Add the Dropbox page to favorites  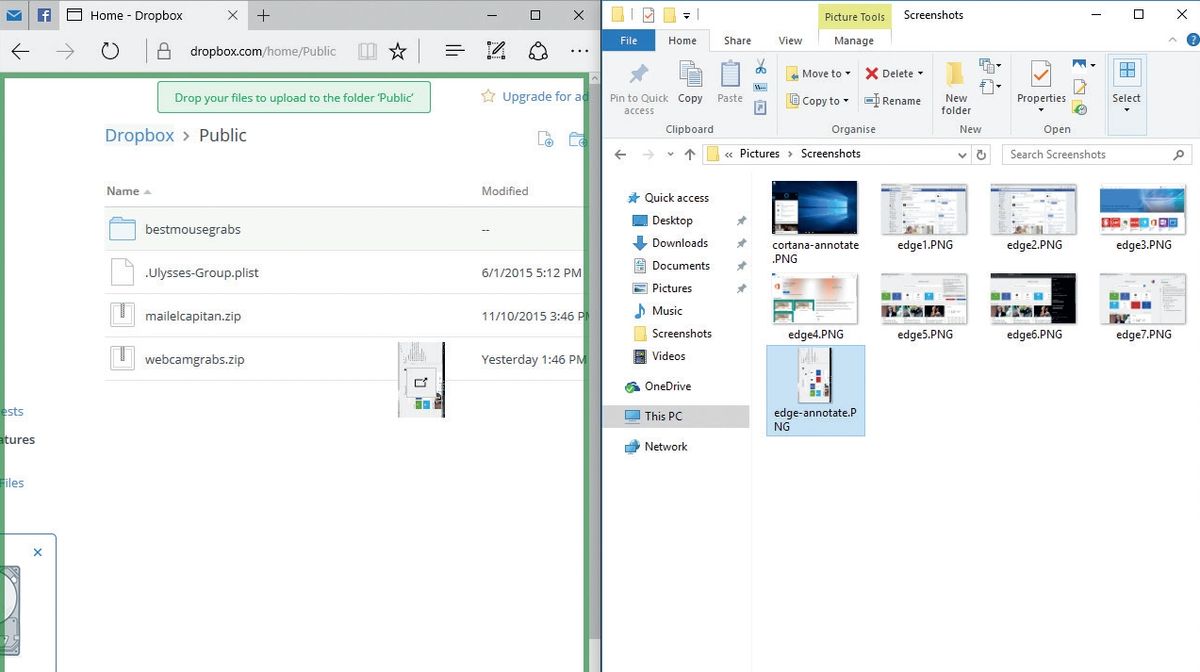tap(396, 50)
